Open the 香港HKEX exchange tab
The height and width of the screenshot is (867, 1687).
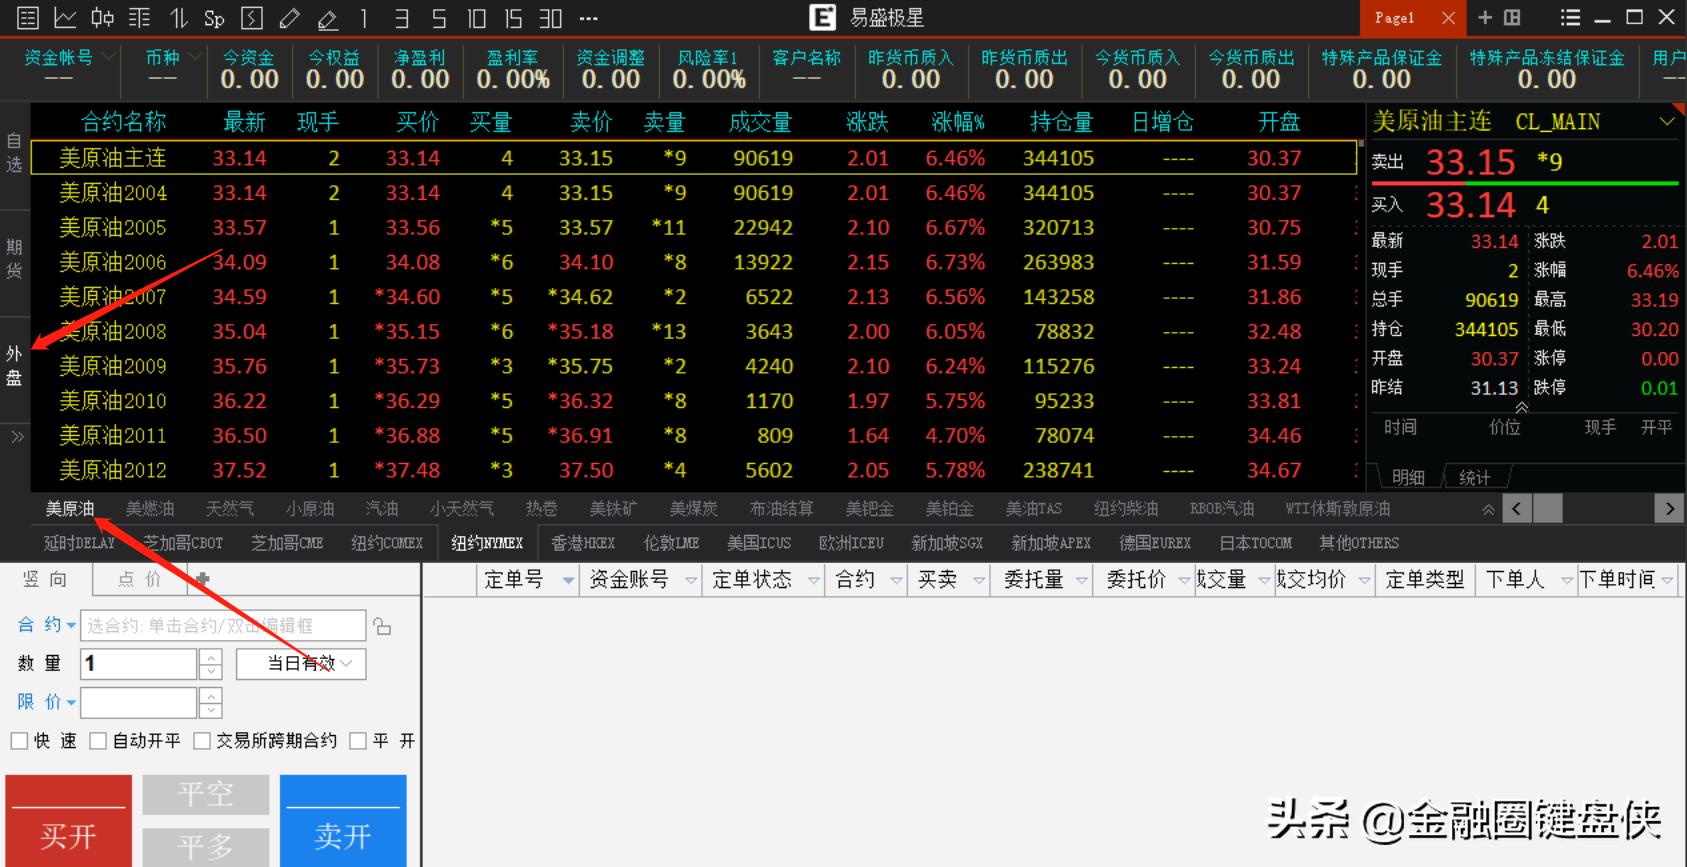tap(582, 543)
